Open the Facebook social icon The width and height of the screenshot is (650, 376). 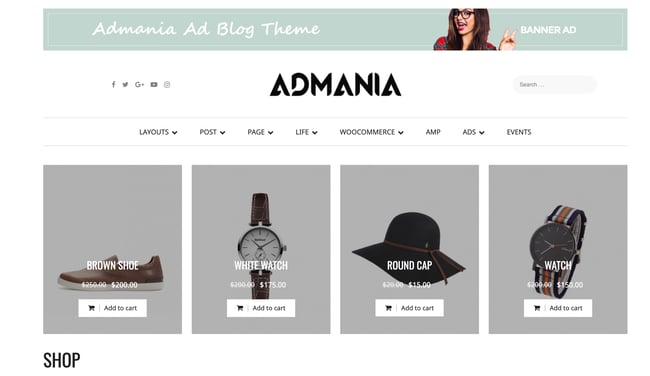click(114, 85)
